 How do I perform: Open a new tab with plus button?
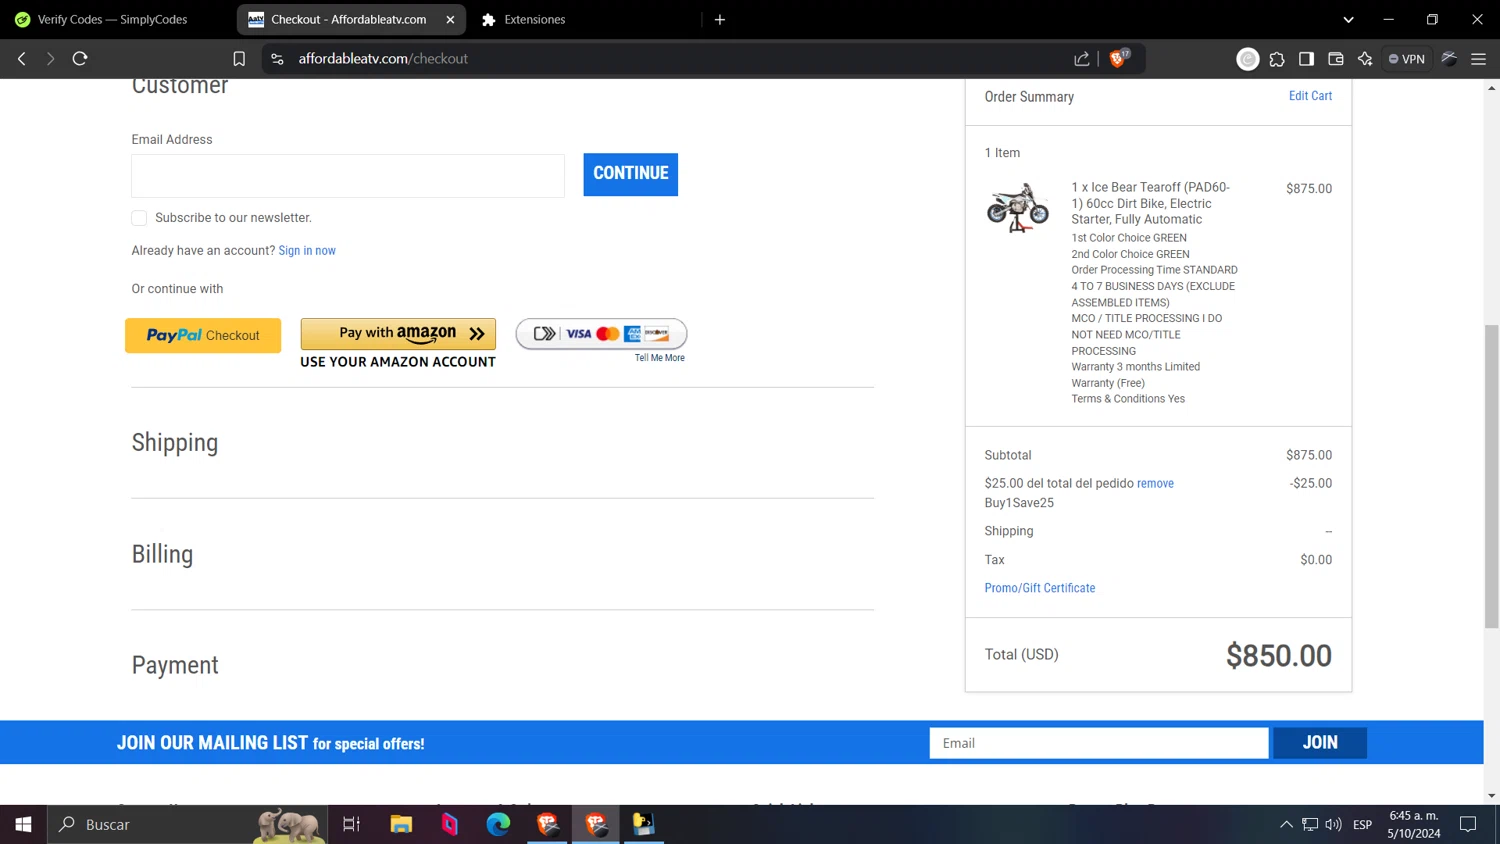pyautogui.click(x=720, y=19)
